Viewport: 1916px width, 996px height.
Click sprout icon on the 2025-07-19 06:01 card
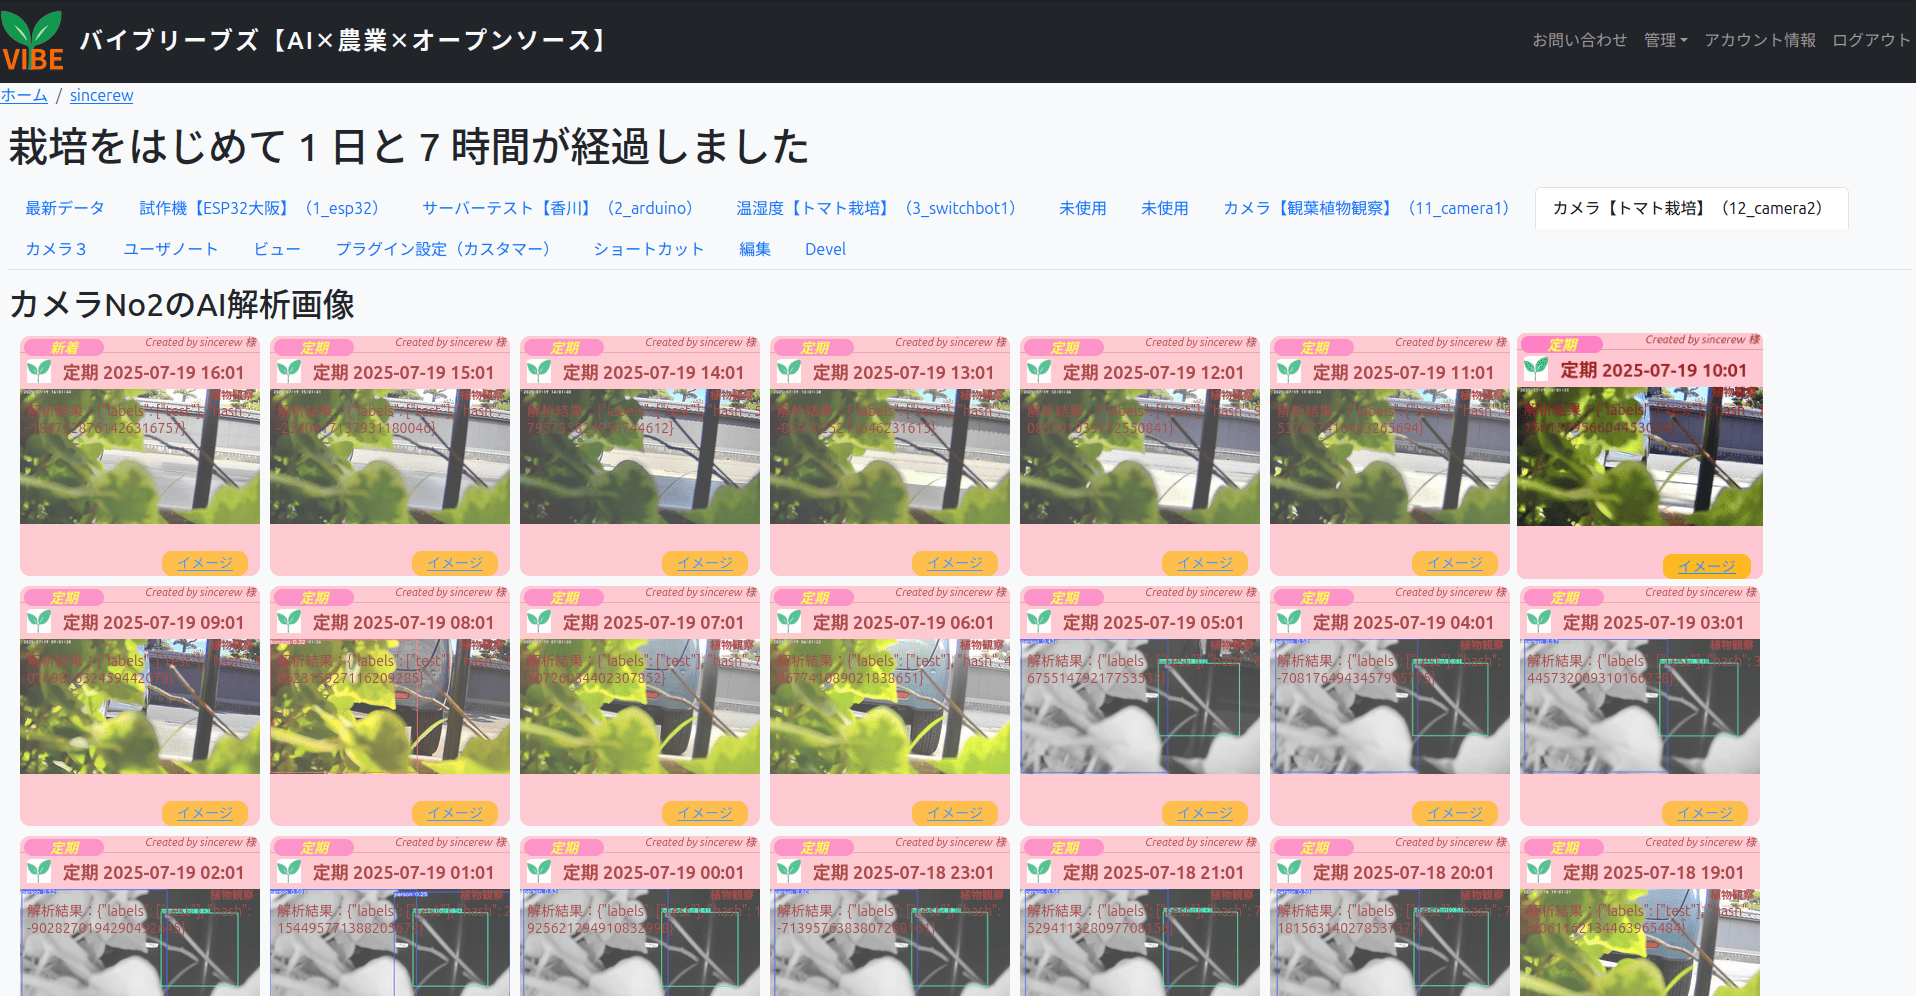click(789, 622)
